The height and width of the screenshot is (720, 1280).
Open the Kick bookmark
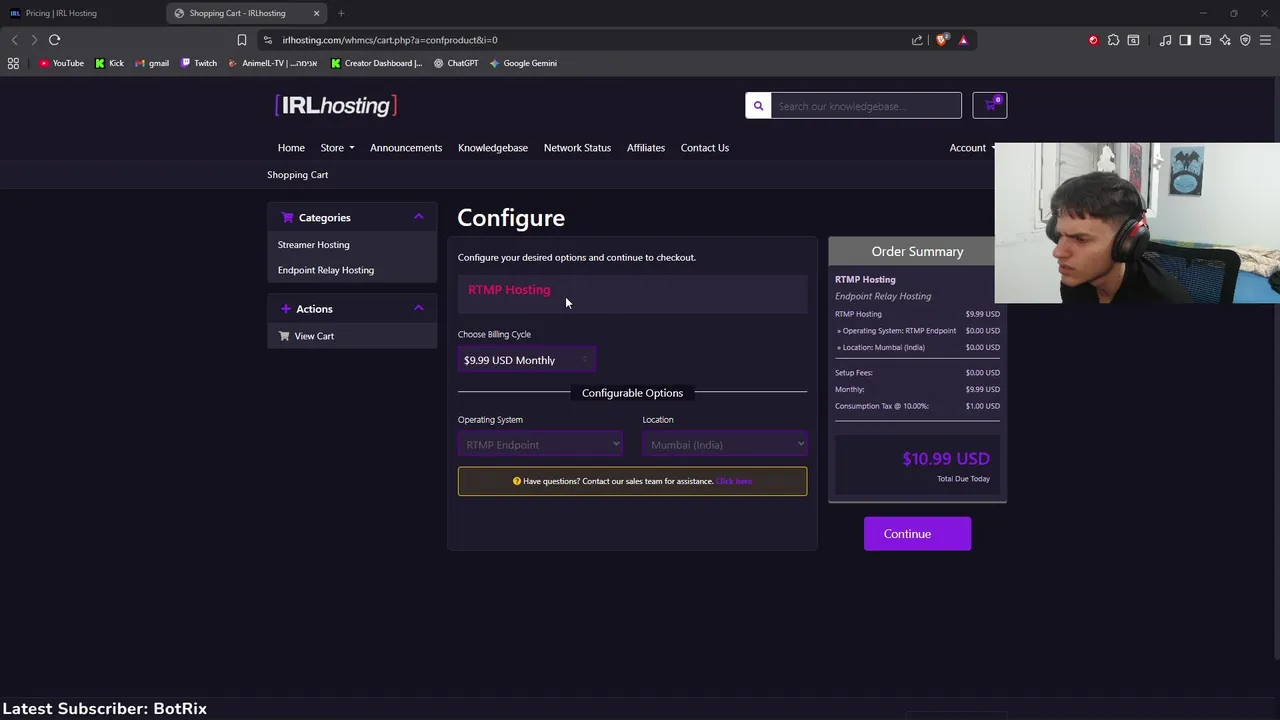pos(109,63)
